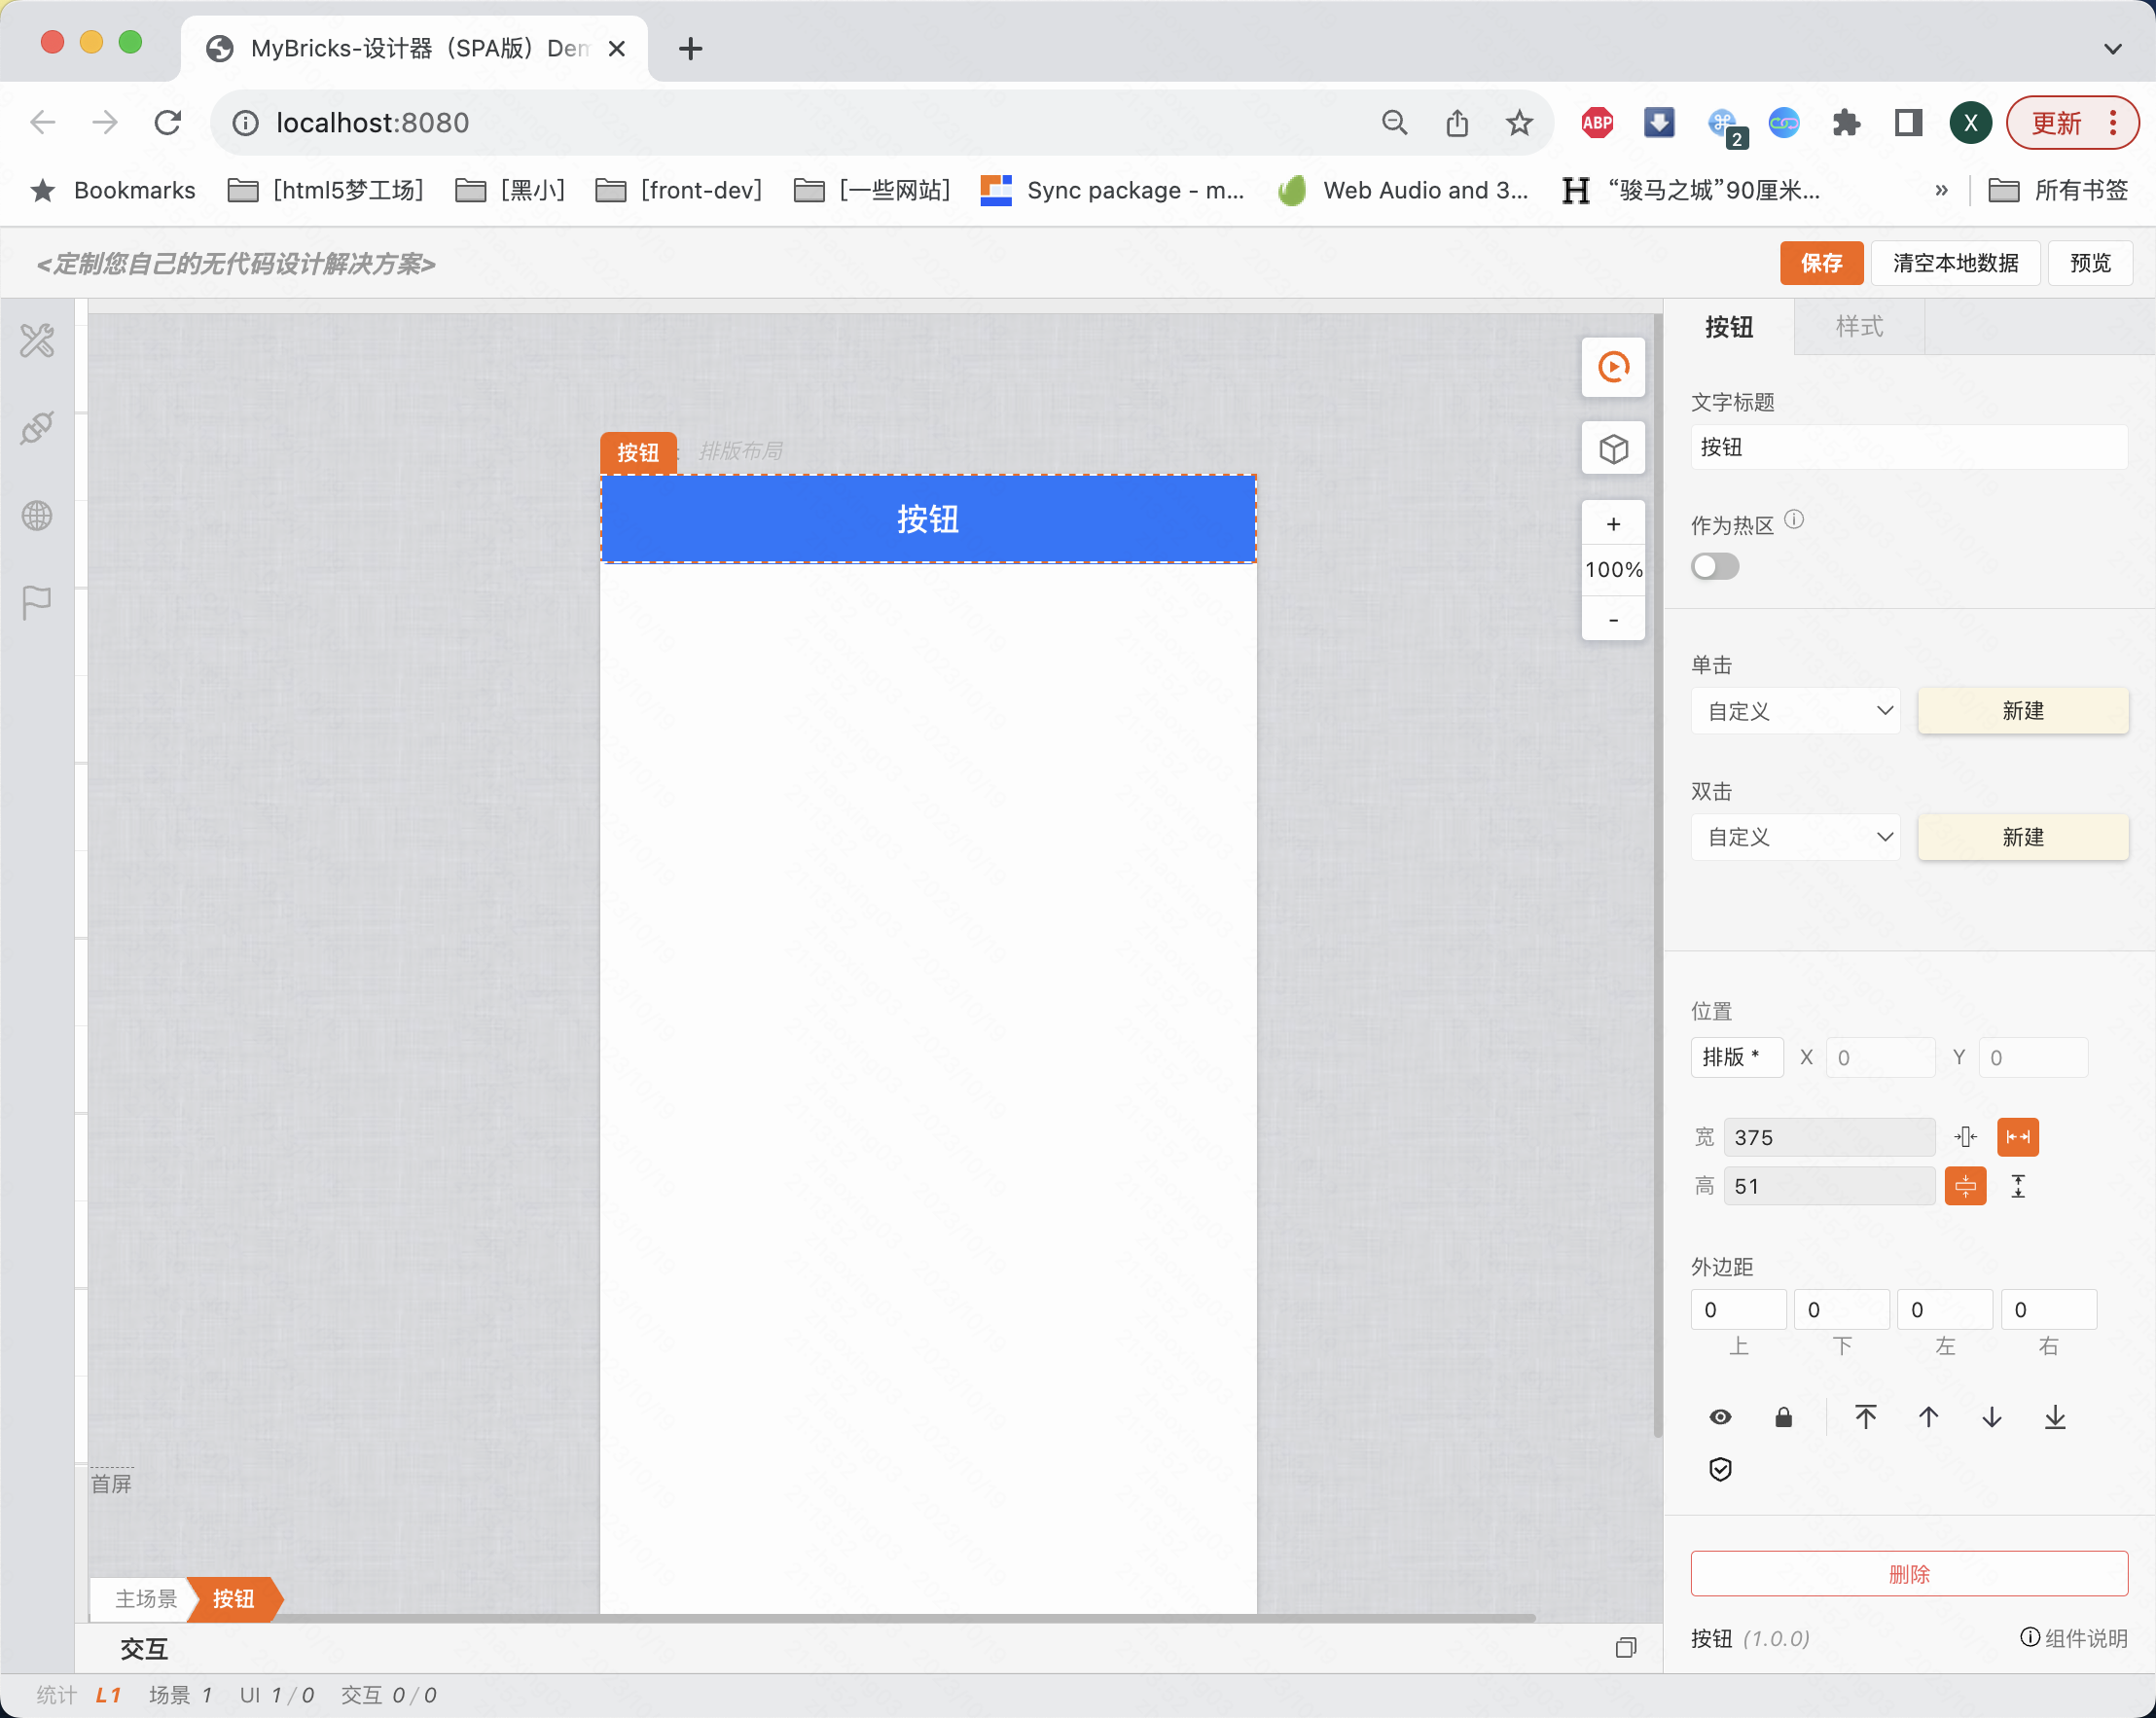Click the browser extensions puzzle icon

1846,123
